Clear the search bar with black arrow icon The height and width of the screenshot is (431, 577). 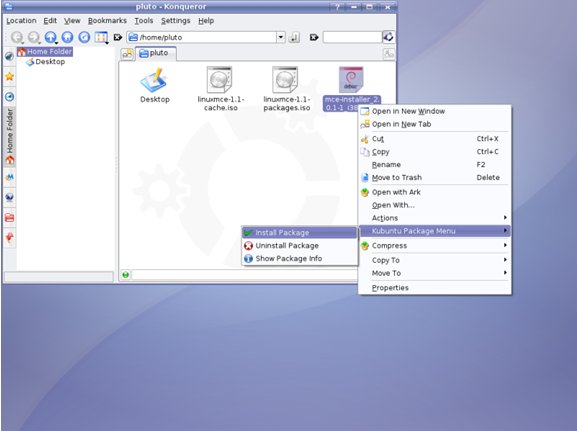point(314,37)
